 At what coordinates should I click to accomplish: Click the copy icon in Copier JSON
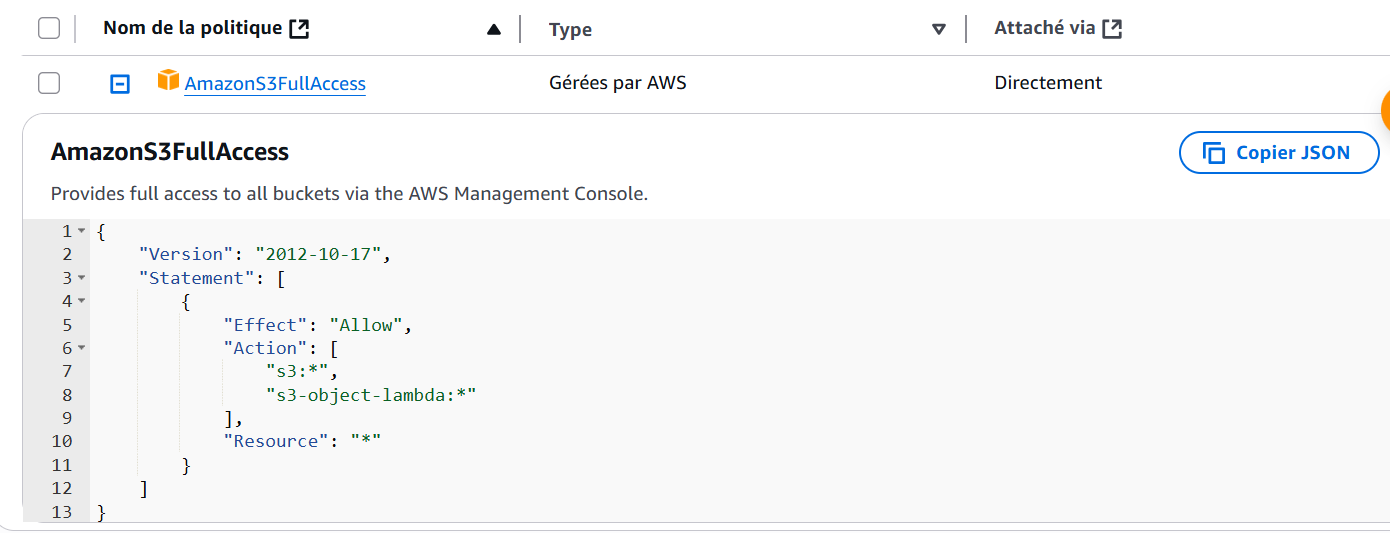[x=1214, y=153]
